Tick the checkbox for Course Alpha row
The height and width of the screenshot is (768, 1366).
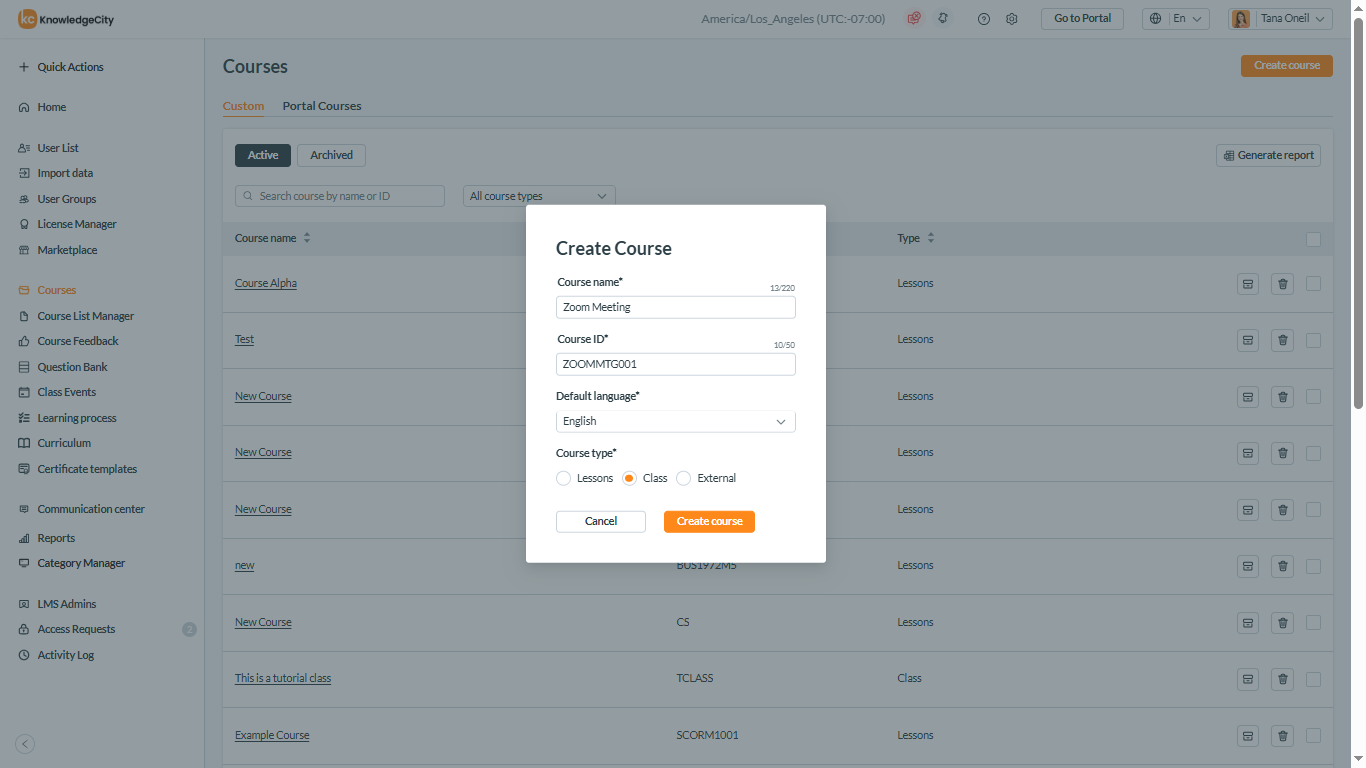pyautogui.click(x=1313, y=284)
